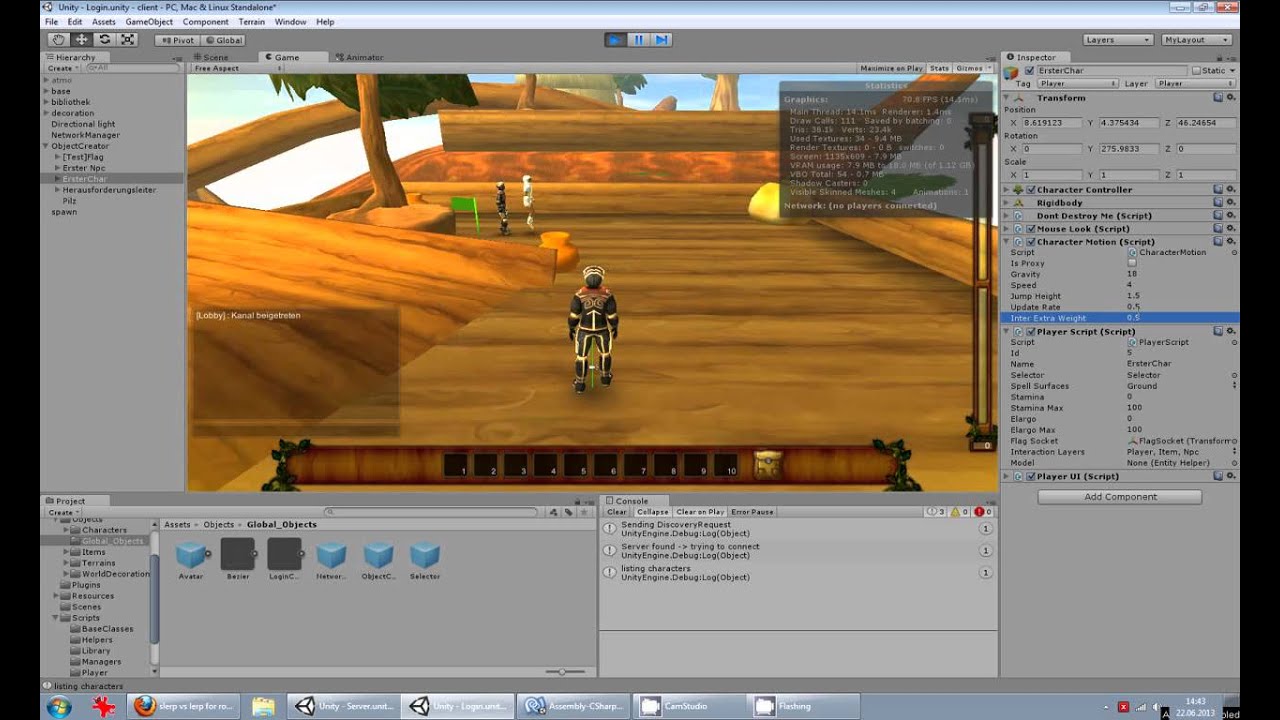Open Transform help book icon

1218,98
